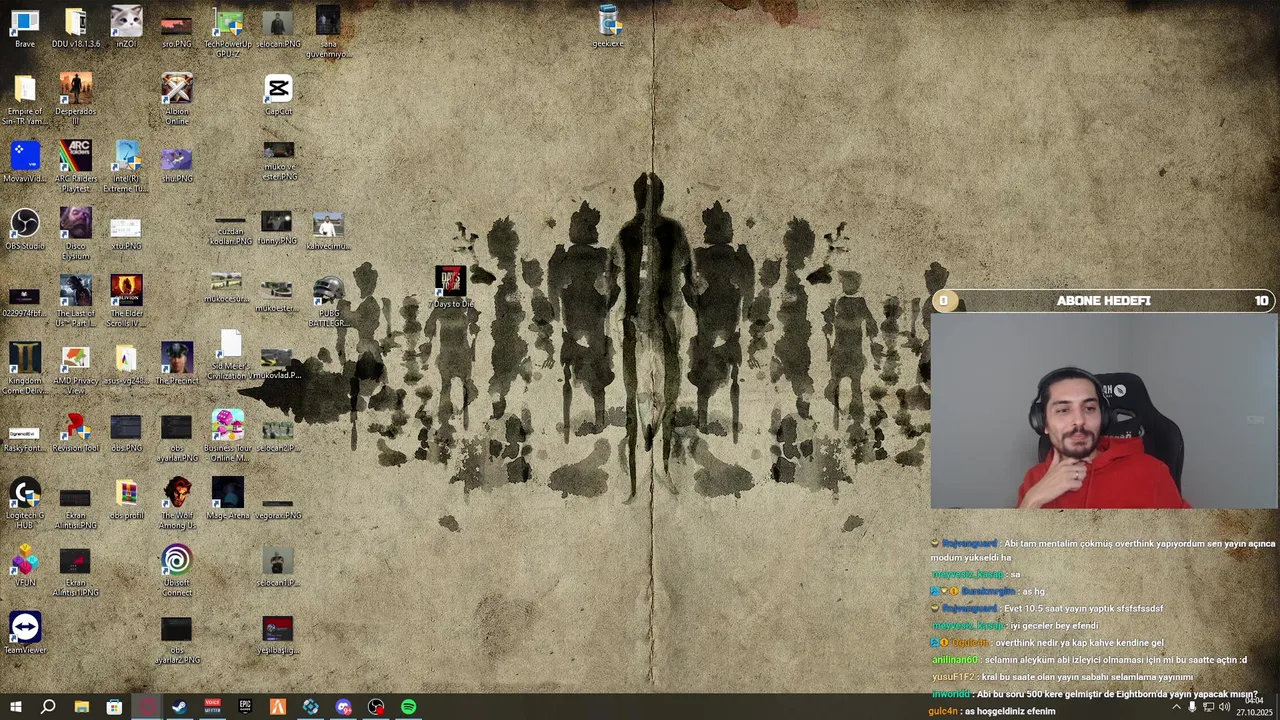Image resolution: width=1280 pixels, height=720 pixels.
Task: Click the microphone tray icon
Action: [x=1192, y=707]
